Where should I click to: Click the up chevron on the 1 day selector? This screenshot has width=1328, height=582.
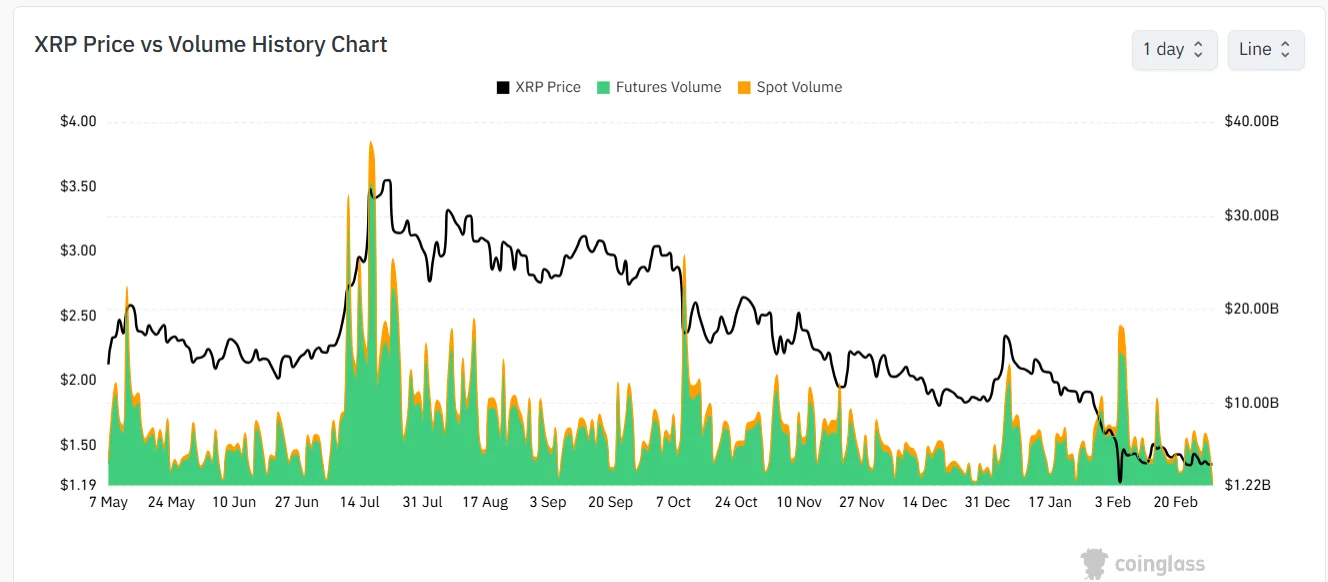point(1198,44)
